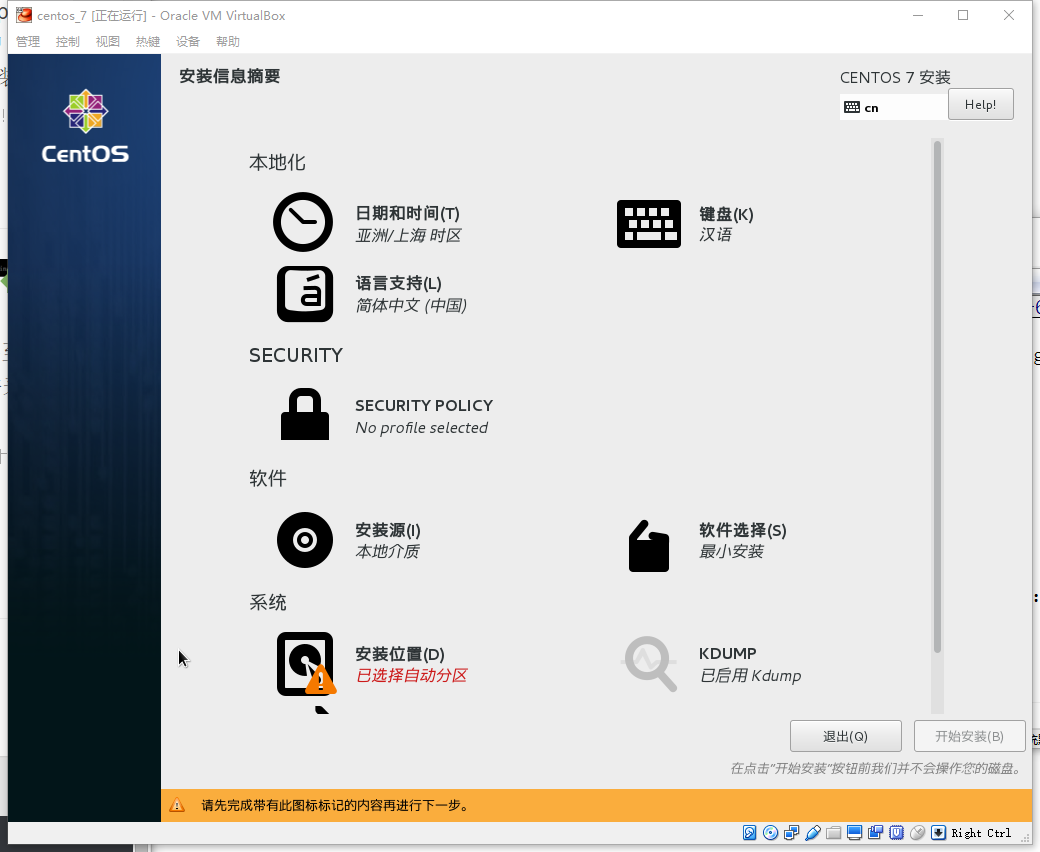This screenshot has width=1040, height=852.
Task: Open the 设备 menu
Action: (188, 42)
